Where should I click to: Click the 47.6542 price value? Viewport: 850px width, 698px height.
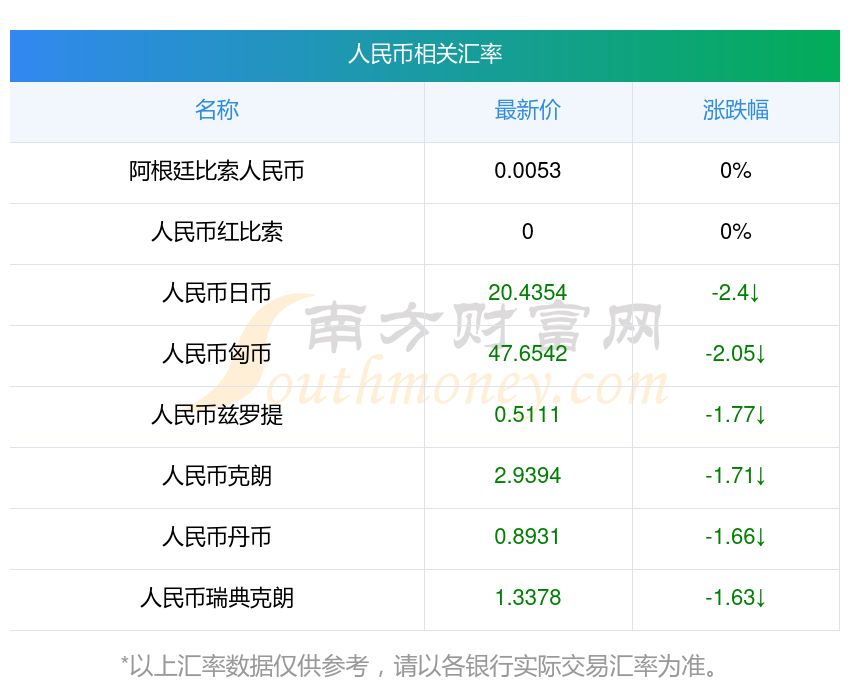click(x=527, y=354)
